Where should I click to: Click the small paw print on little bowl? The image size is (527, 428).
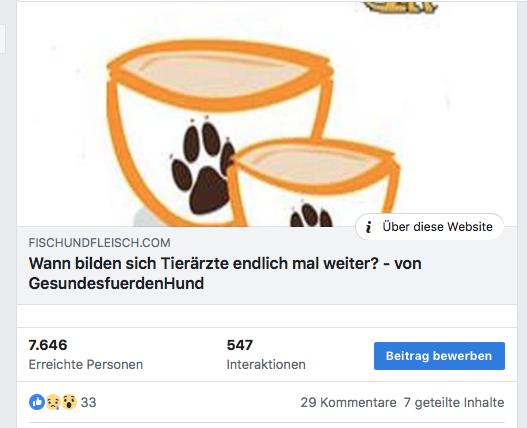point(311,213)
